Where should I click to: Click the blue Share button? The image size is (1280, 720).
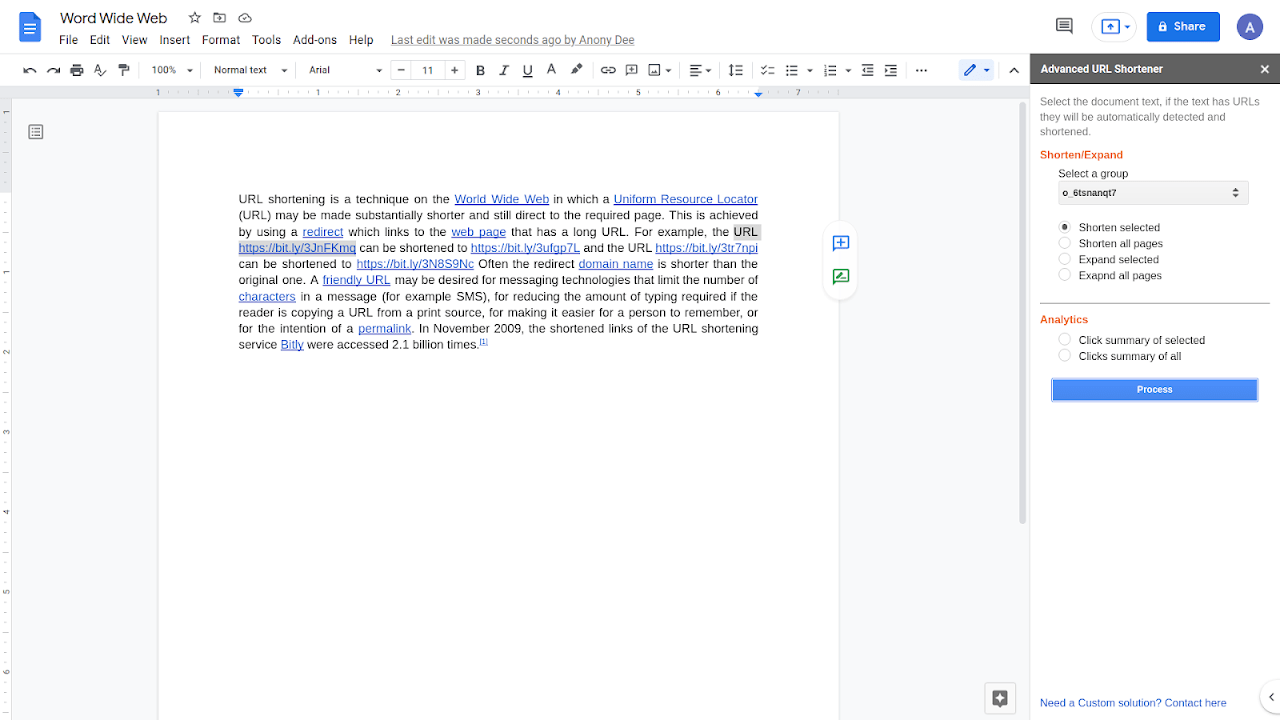point(1183,27)
